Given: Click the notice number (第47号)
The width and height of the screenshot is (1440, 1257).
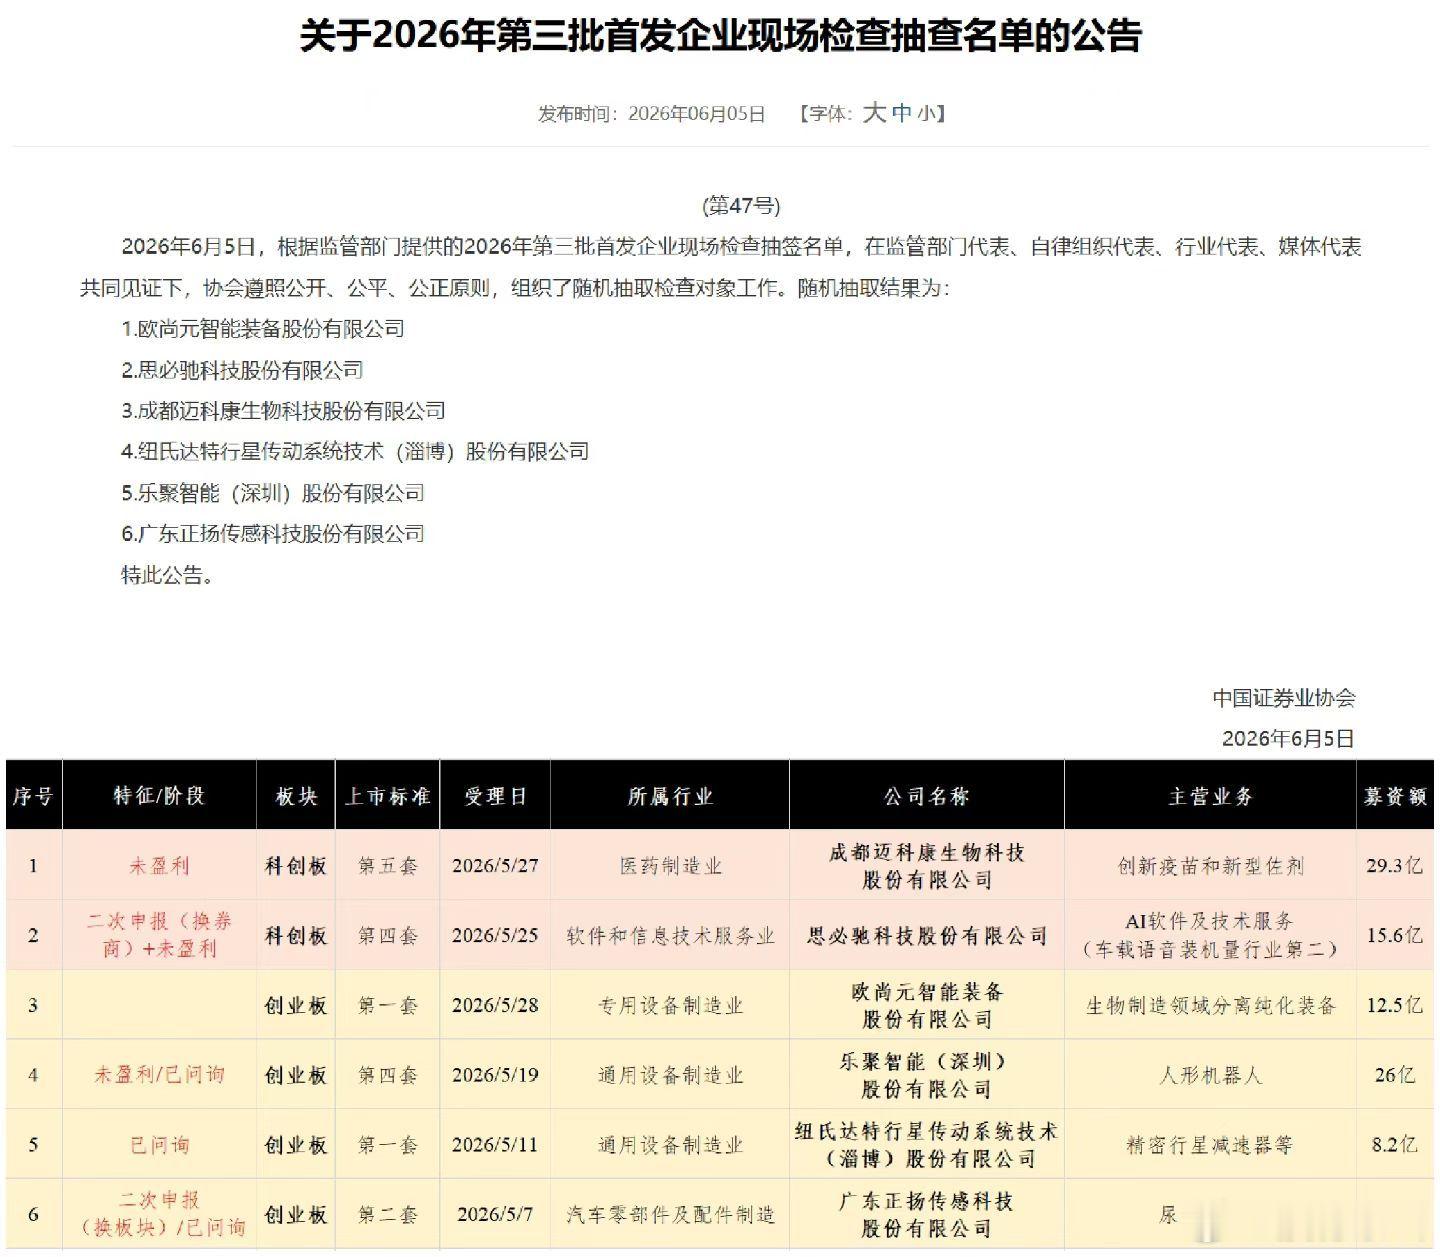Looking at the screenshot, I should pyautogui.click(x=741, y=206).
